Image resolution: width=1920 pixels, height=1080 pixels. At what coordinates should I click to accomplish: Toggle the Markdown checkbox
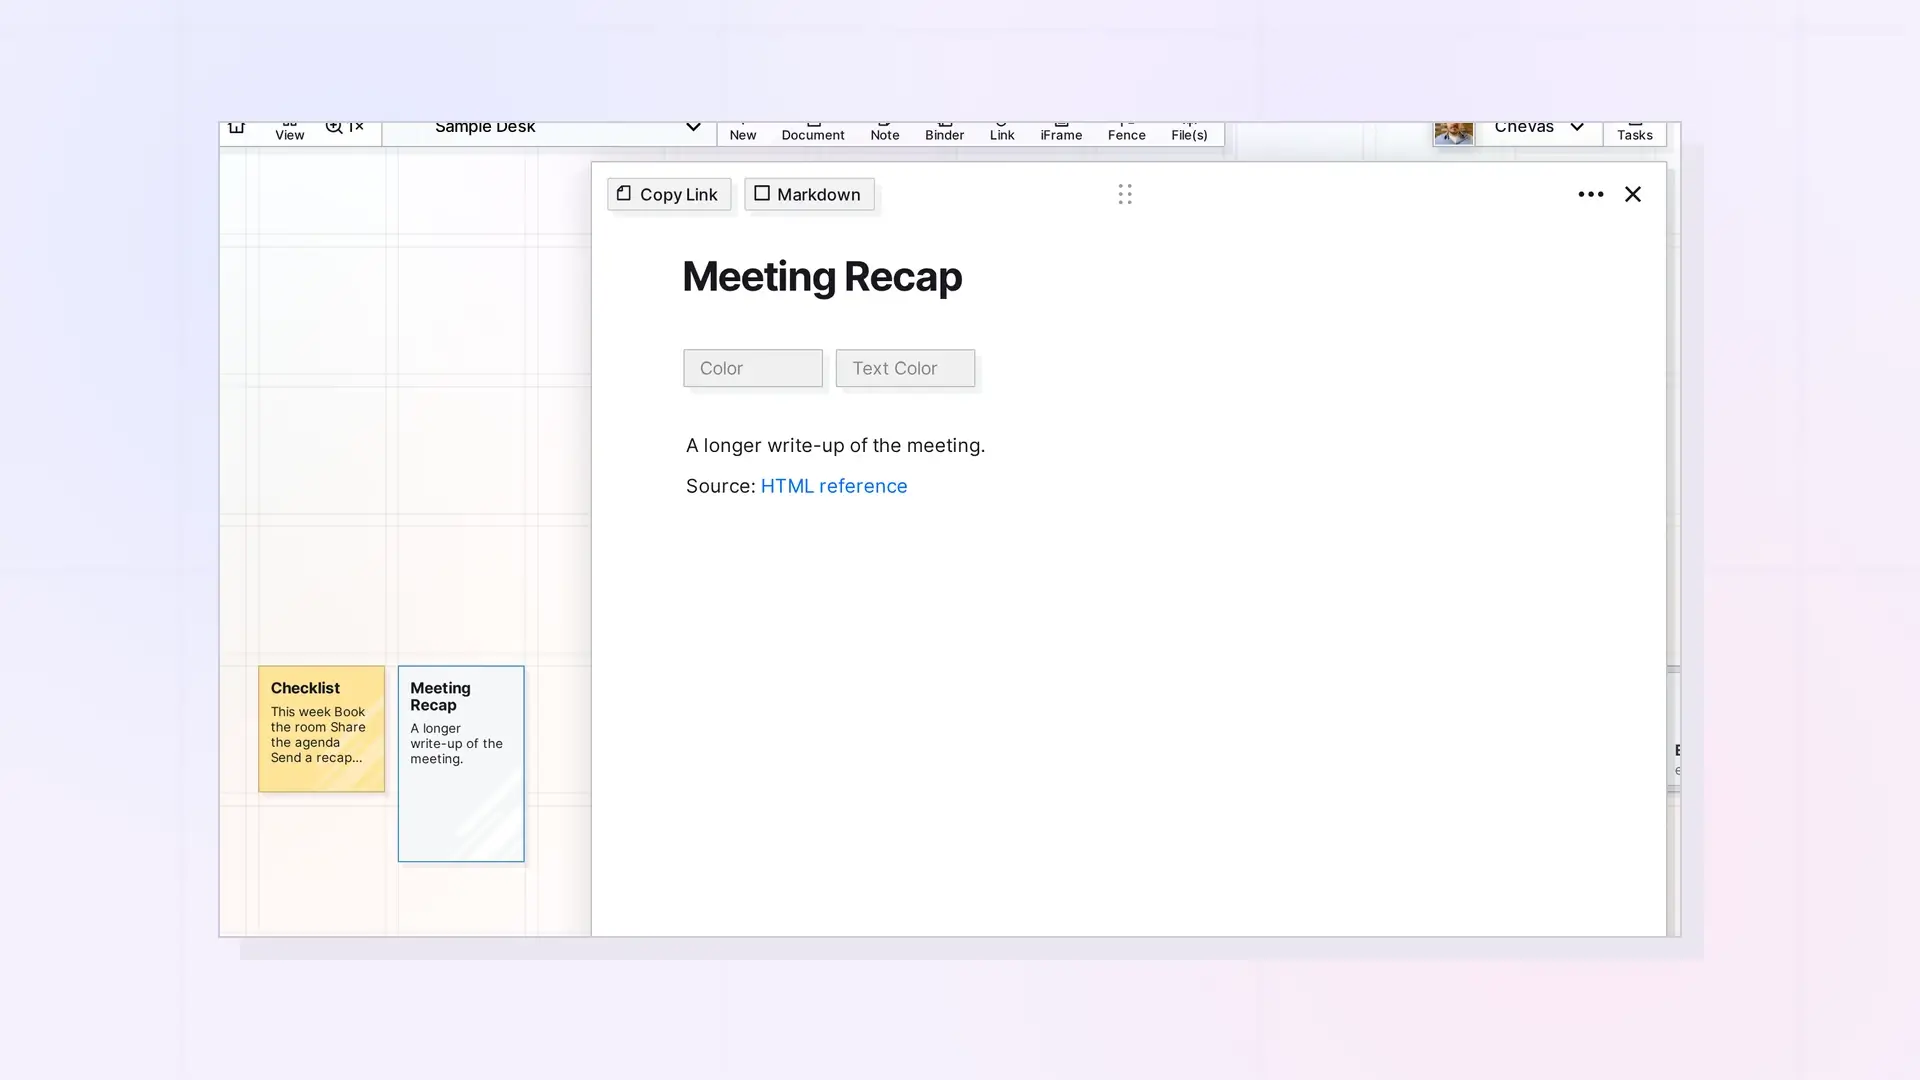point(762,193)
